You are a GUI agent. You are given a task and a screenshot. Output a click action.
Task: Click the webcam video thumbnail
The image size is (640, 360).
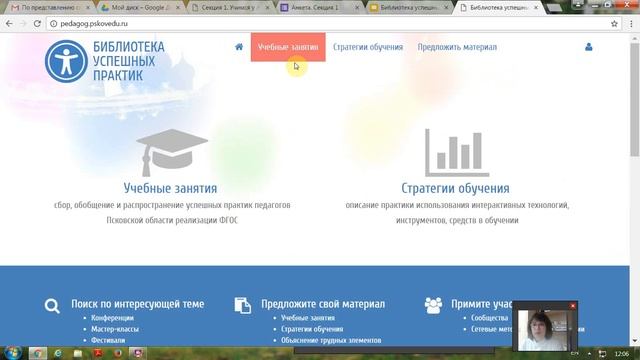(543, 330)
